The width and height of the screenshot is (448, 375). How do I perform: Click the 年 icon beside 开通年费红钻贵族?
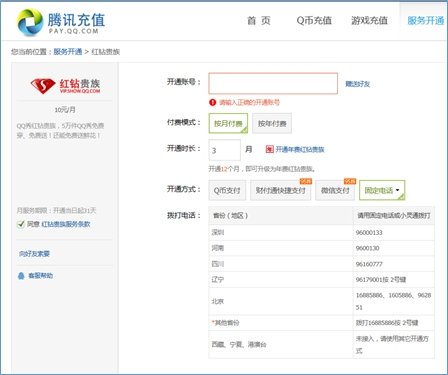269,149
